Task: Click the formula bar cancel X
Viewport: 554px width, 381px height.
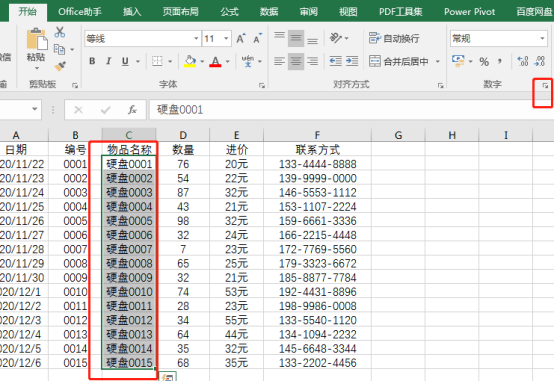Action: (x=78, y=110)
